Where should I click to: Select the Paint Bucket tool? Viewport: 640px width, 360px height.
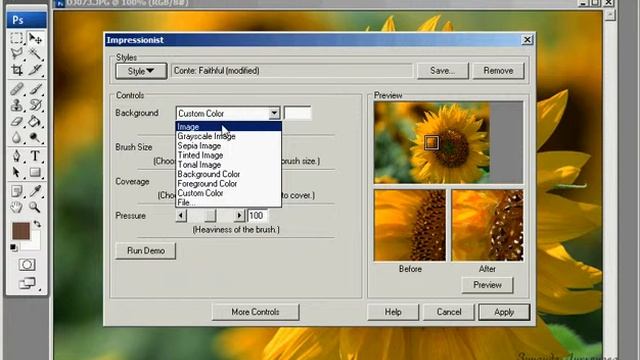pyautogui.click(x=36, y=121)
